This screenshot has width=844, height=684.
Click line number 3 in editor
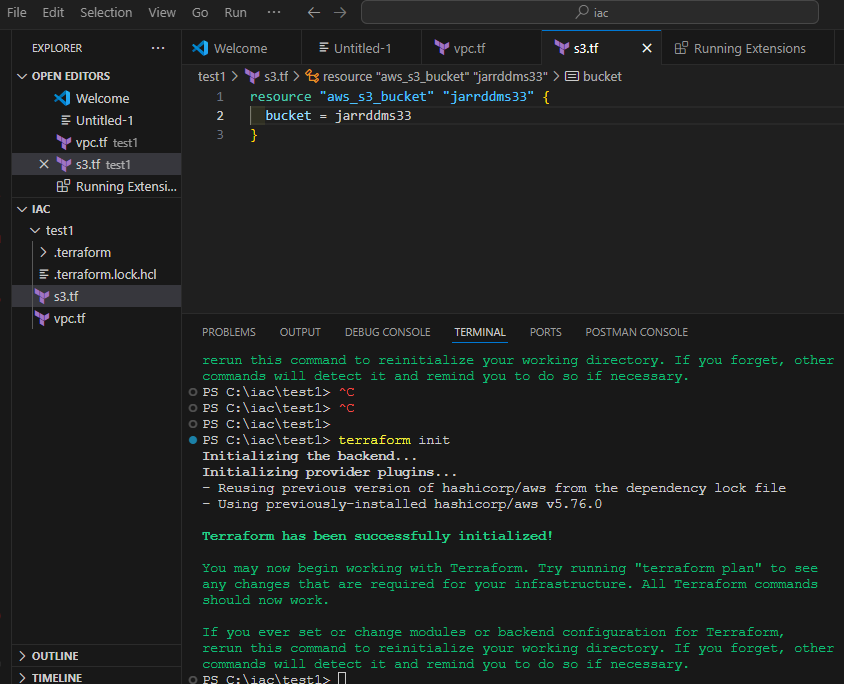pos(220,135)
